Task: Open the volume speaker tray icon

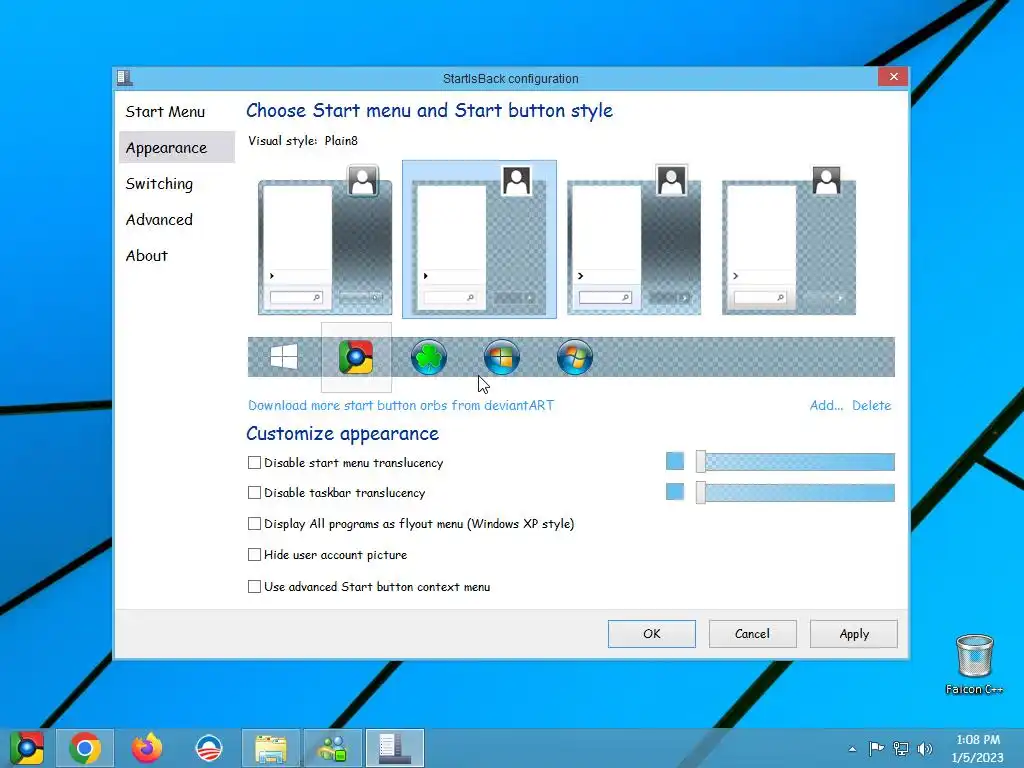Action: pyautogui.click(x=925, y=748)
